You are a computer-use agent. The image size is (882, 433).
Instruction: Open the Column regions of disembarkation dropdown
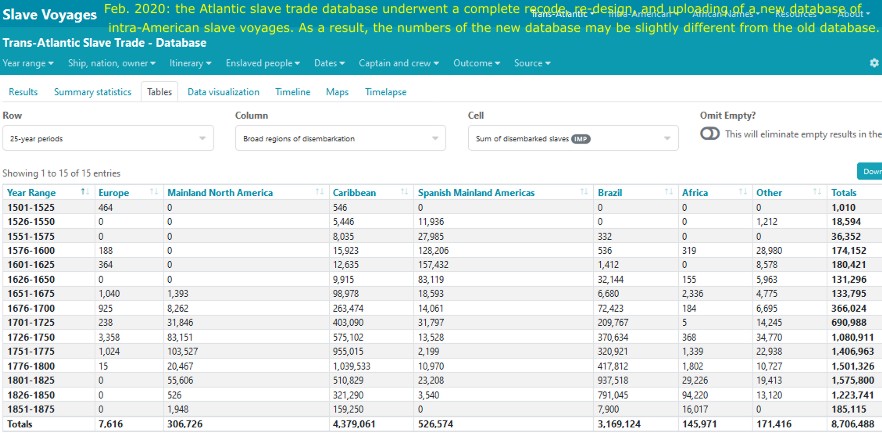click(340, 139)
